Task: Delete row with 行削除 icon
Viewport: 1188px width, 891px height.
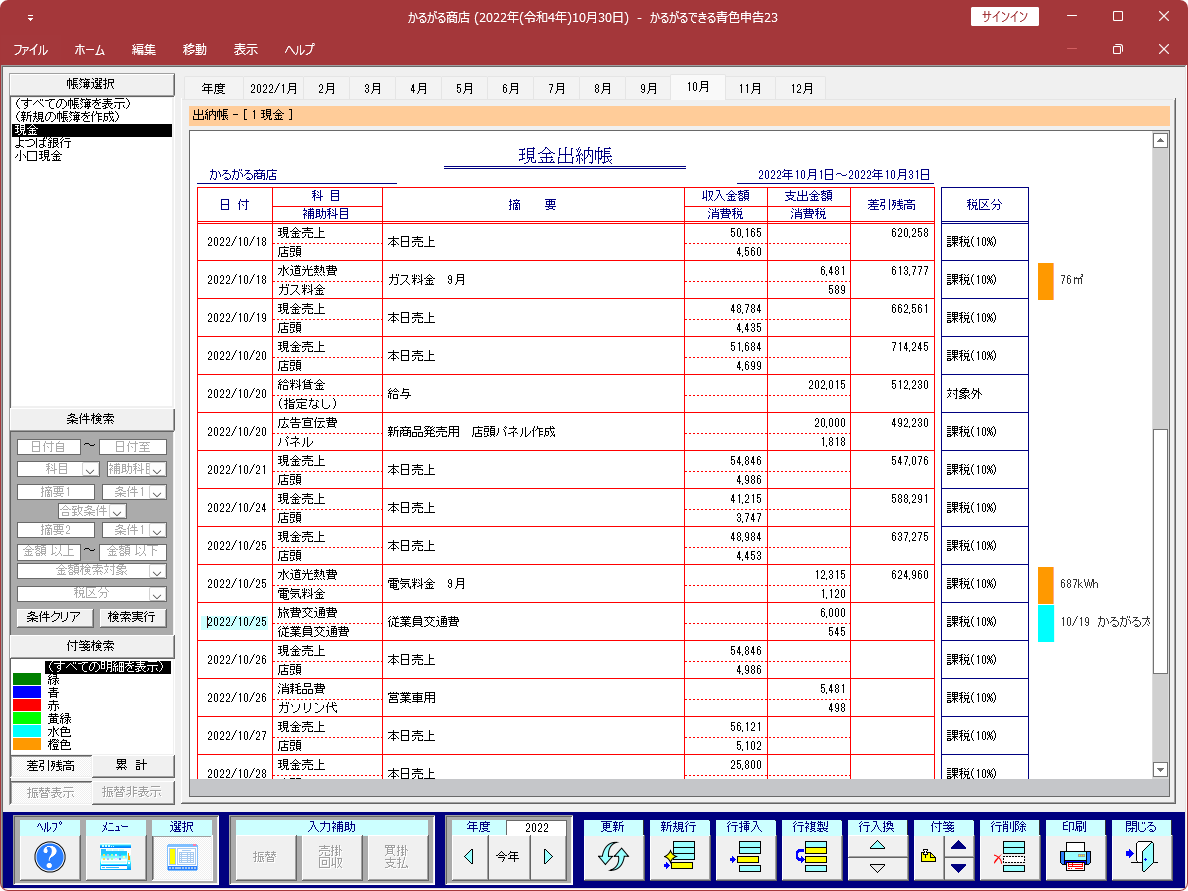Action: click(x=1008, y=857)
